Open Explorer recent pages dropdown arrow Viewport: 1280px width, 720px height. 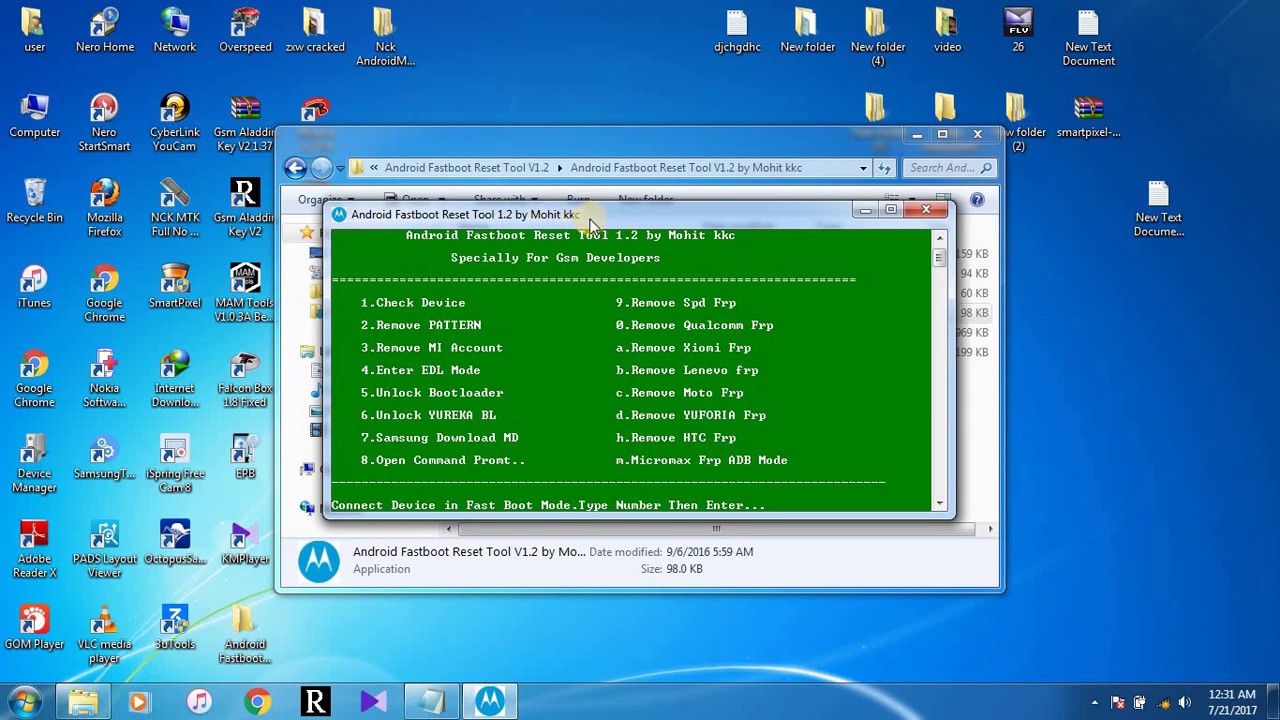[x=341, y=168]
